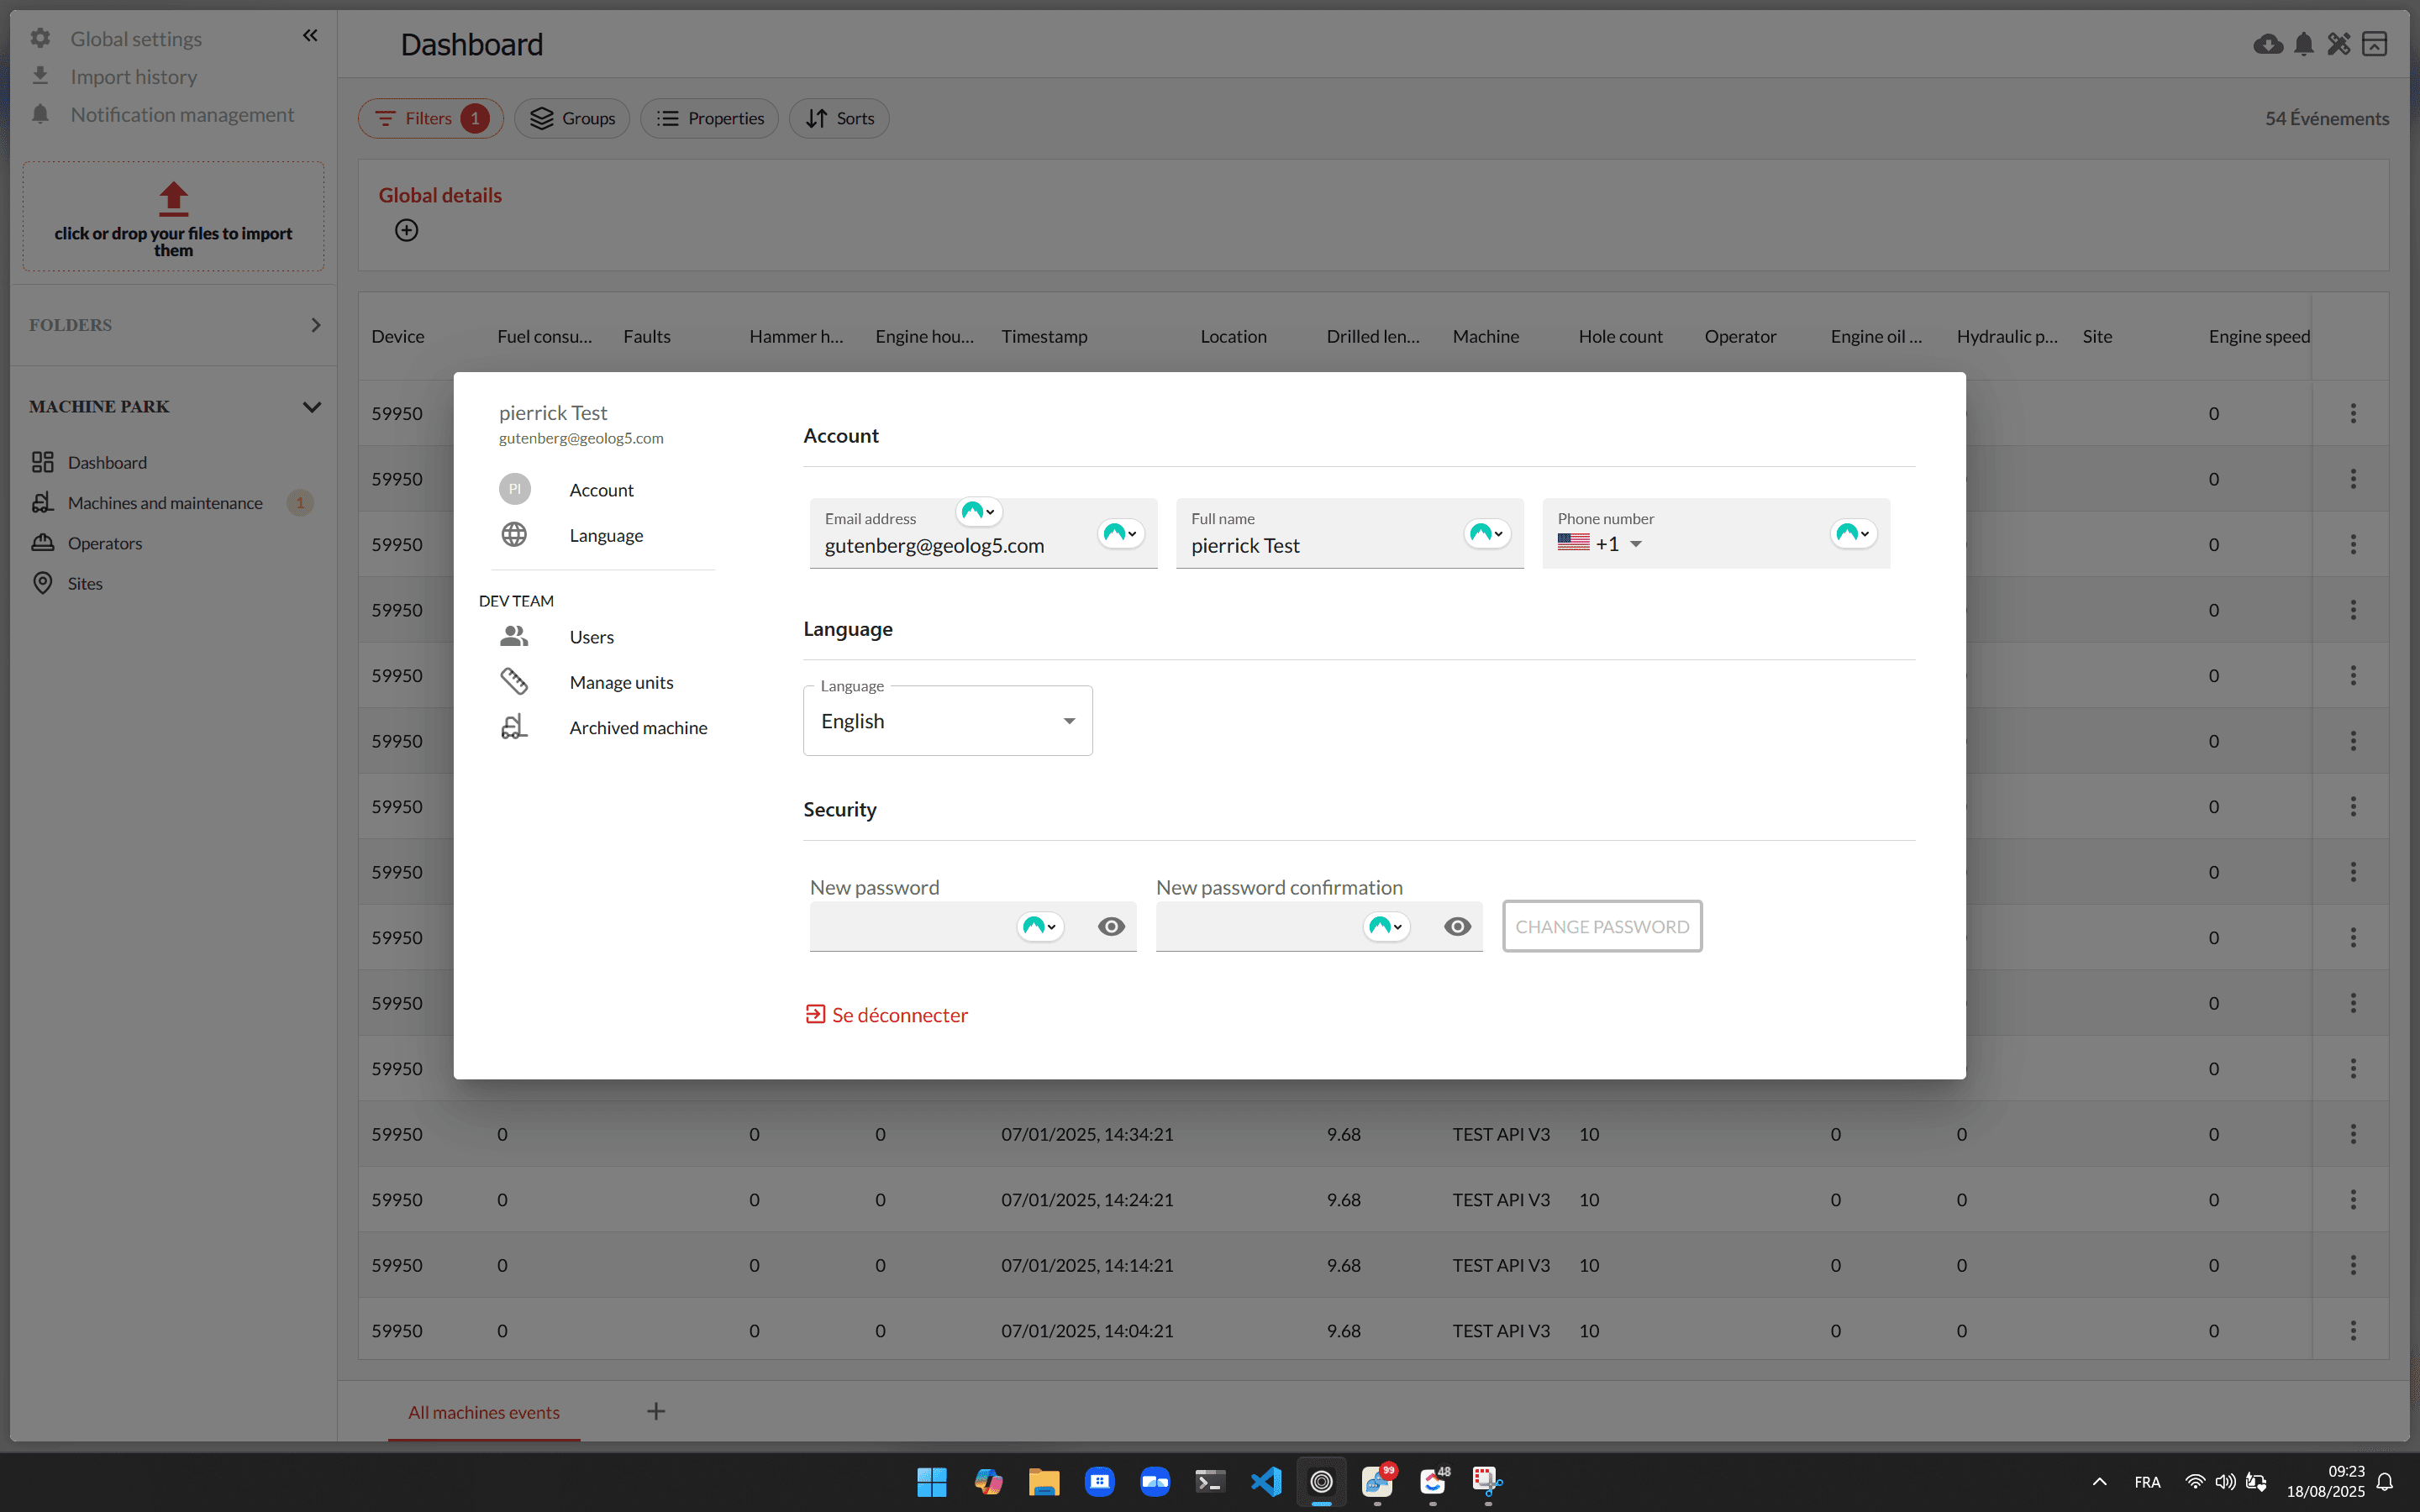Switch to All machines events tab
The image size is (2420, 1512).
[x=483, y=1412]
